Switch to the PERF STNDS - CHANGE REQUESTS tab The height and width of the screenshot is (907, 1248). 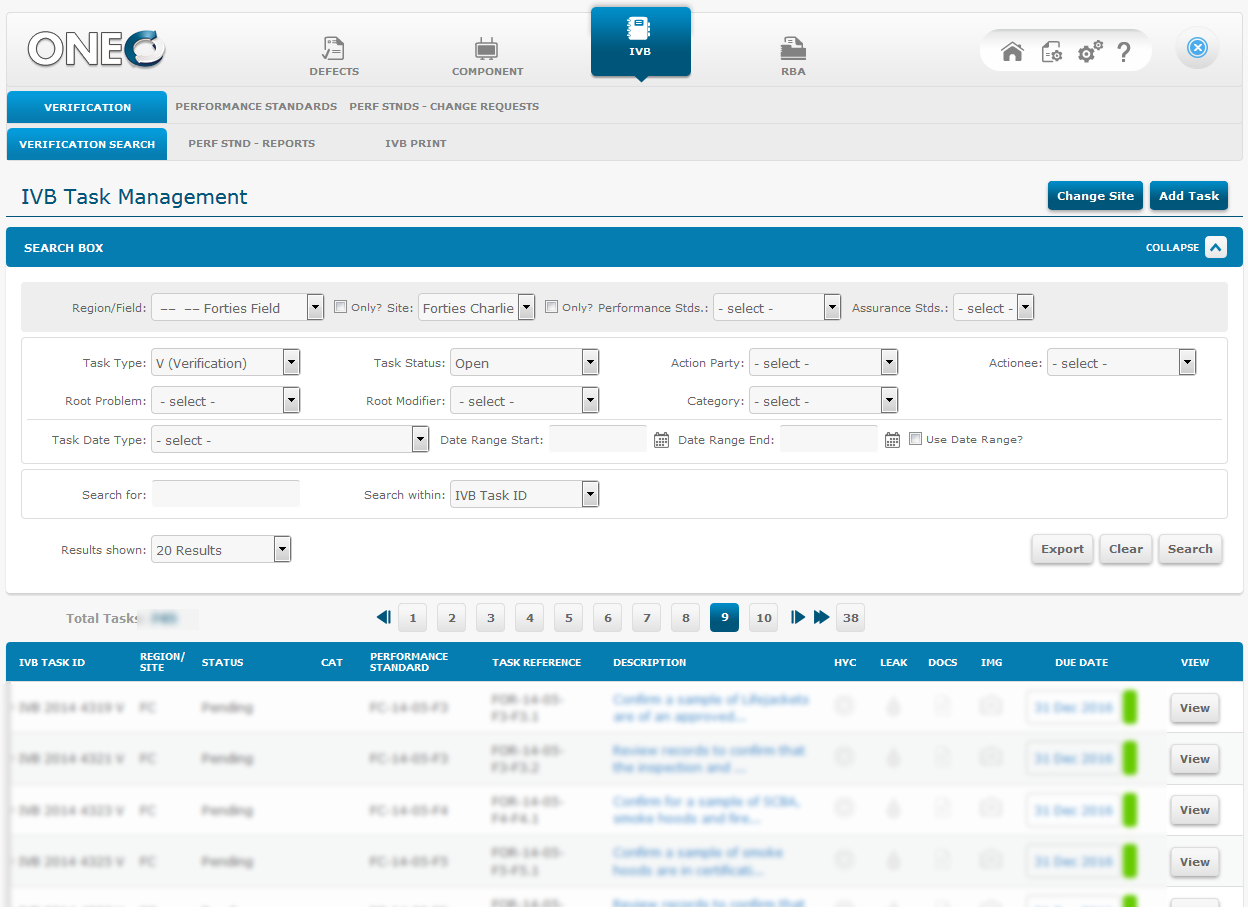tap(444, 106)
